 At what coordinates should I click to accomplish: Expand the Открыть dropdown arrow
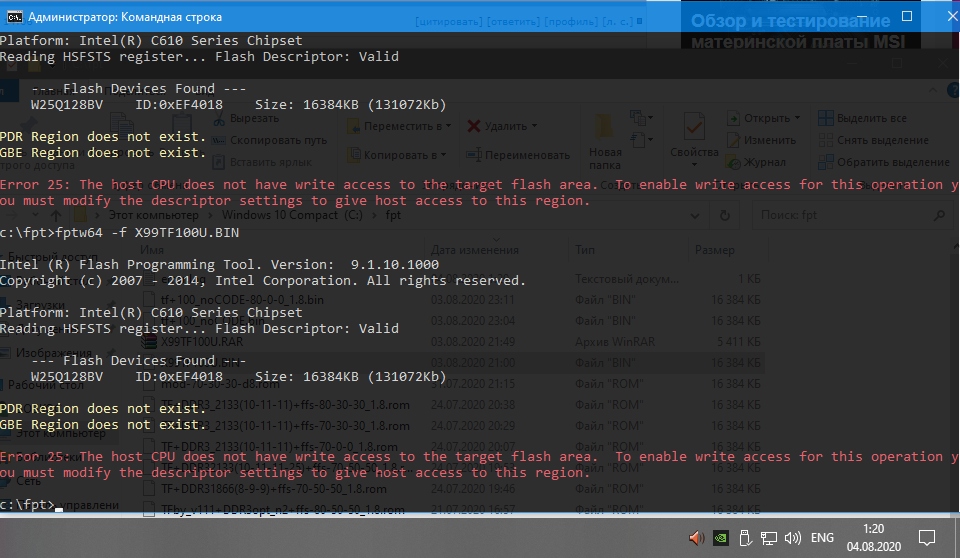tap(797, 118)
